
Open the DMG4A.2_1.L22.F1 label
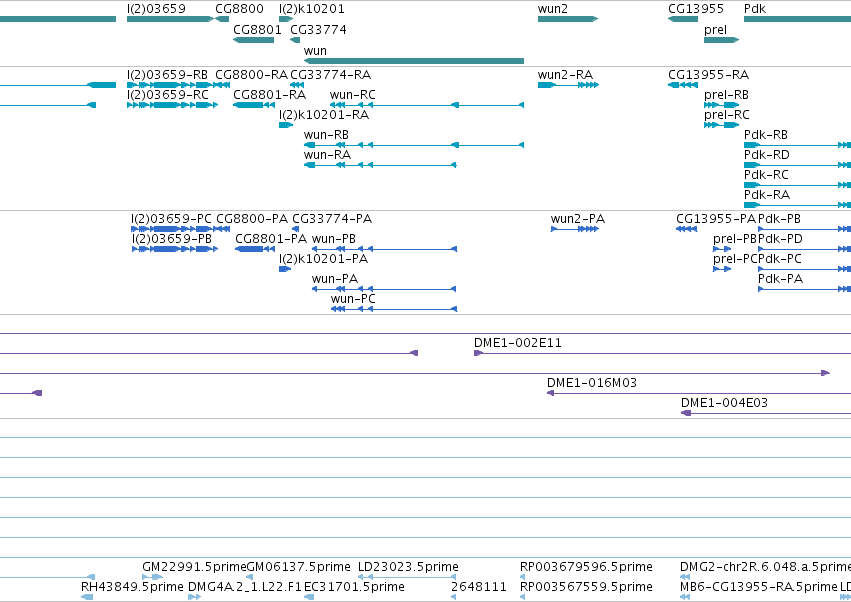coord(244,587)
